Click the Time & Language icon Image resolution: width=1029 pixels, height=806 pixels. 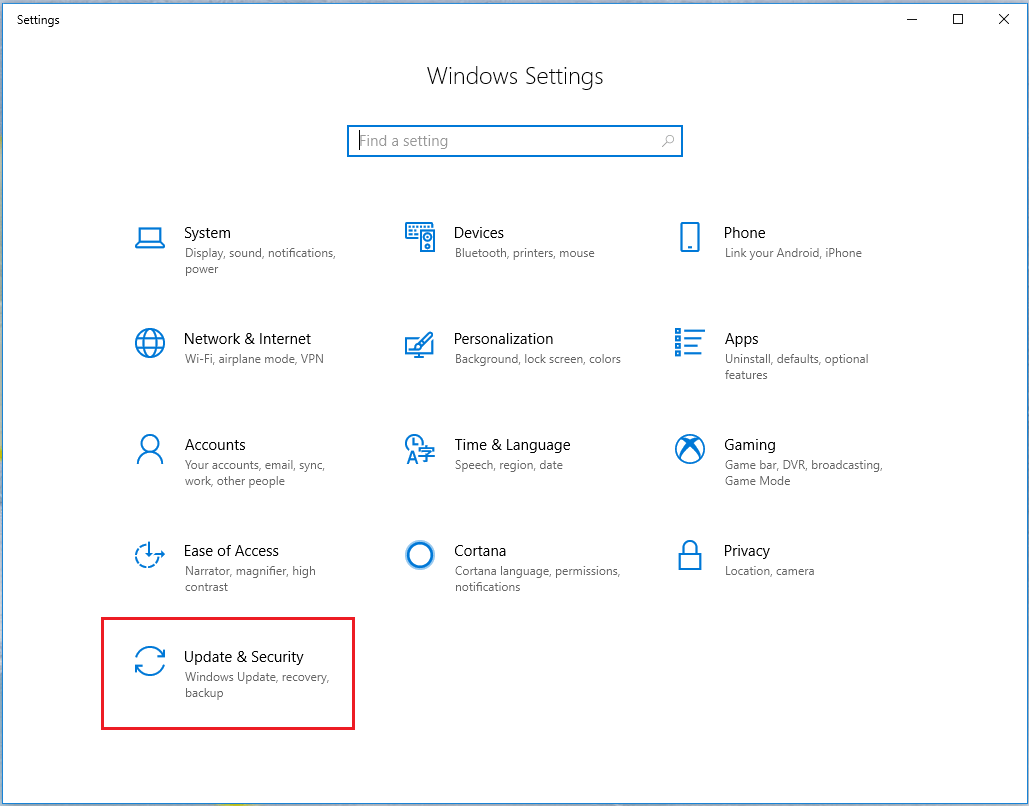[x=420, y=449]
